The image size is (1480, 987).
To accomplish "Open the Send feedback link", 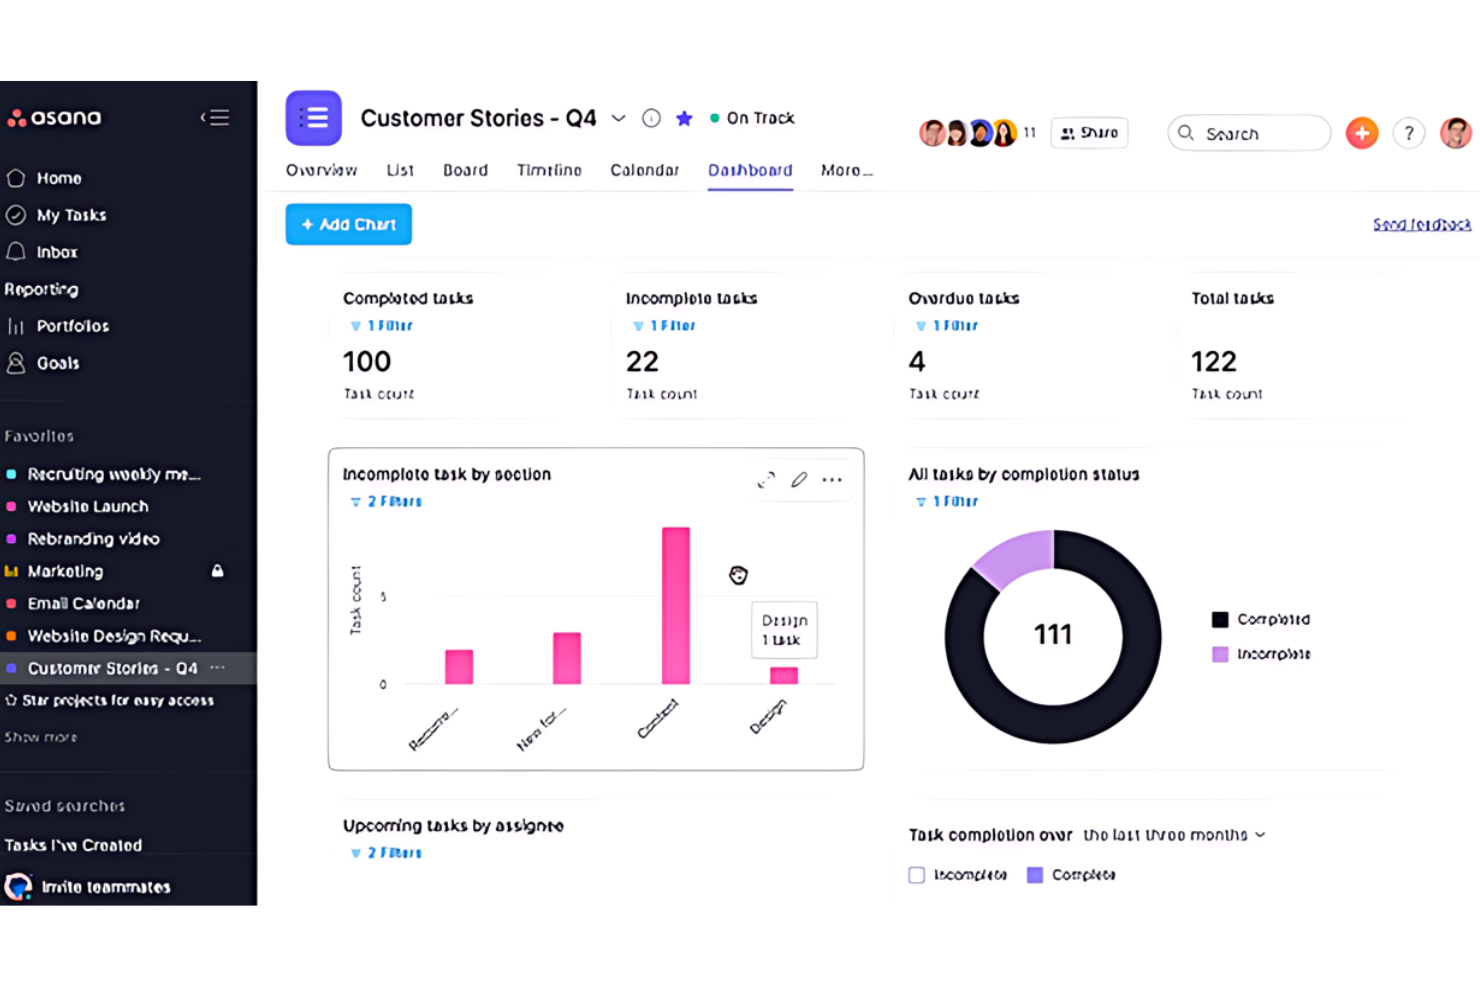I will click(x=1421, y=224).
